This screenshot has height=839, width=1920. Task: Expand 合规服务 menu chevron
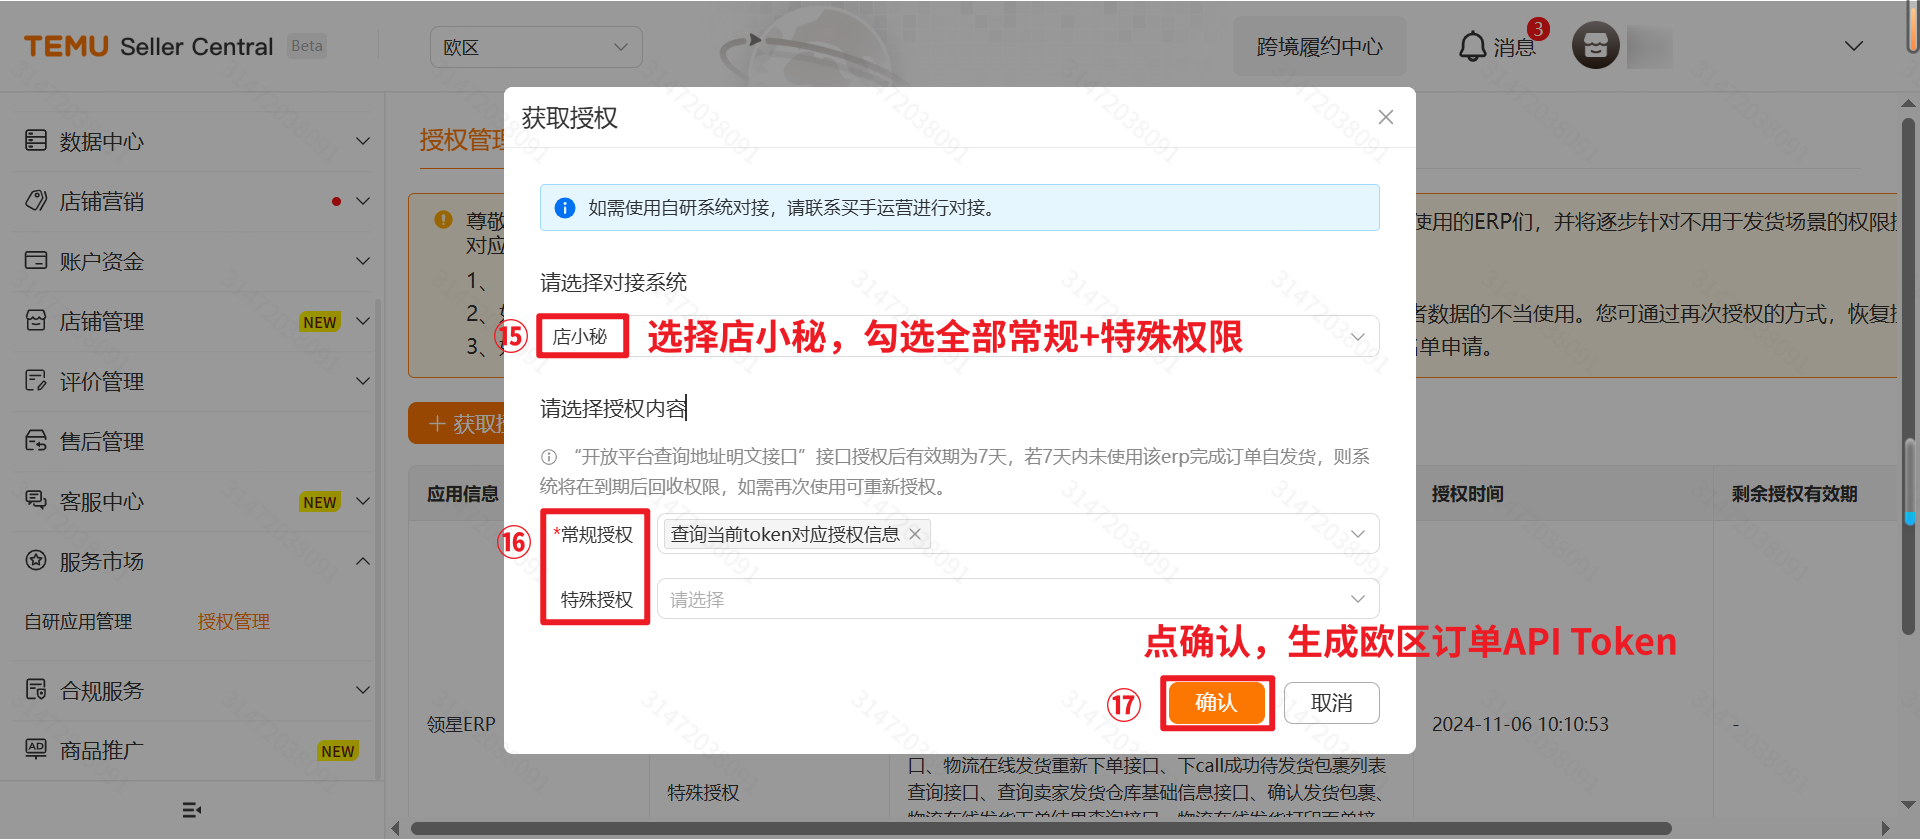tap(363, 690)
